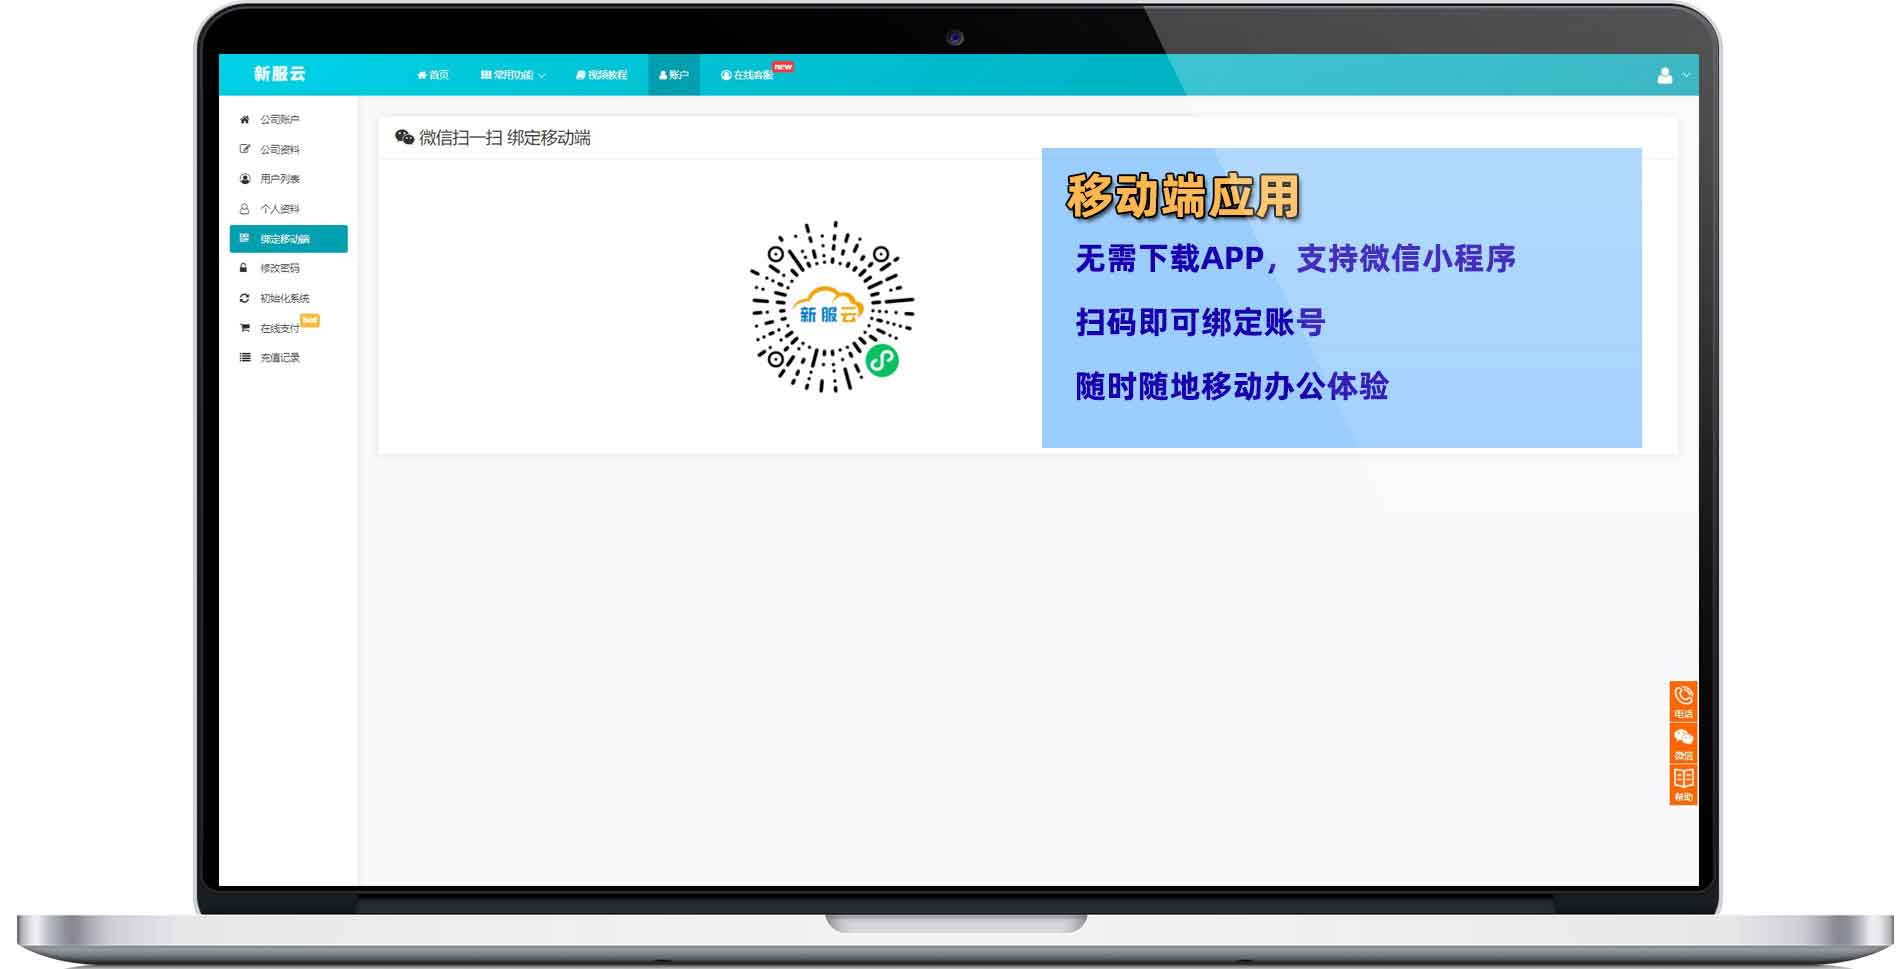
Task: Open 视频教程 from the top menu
Action: pos(602,74)
